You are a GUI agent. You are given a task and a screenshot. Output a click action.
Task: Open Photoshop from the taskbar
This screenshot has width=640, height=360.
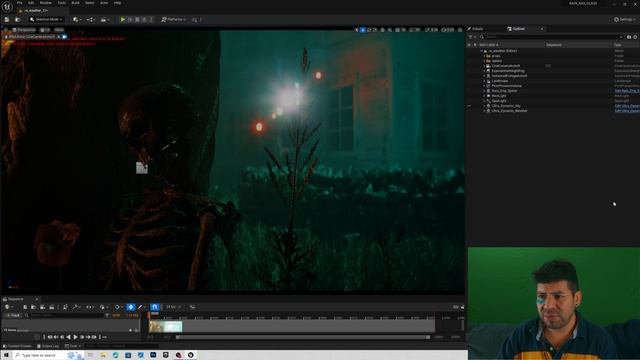pyautogui.click(x=153, y=355)
